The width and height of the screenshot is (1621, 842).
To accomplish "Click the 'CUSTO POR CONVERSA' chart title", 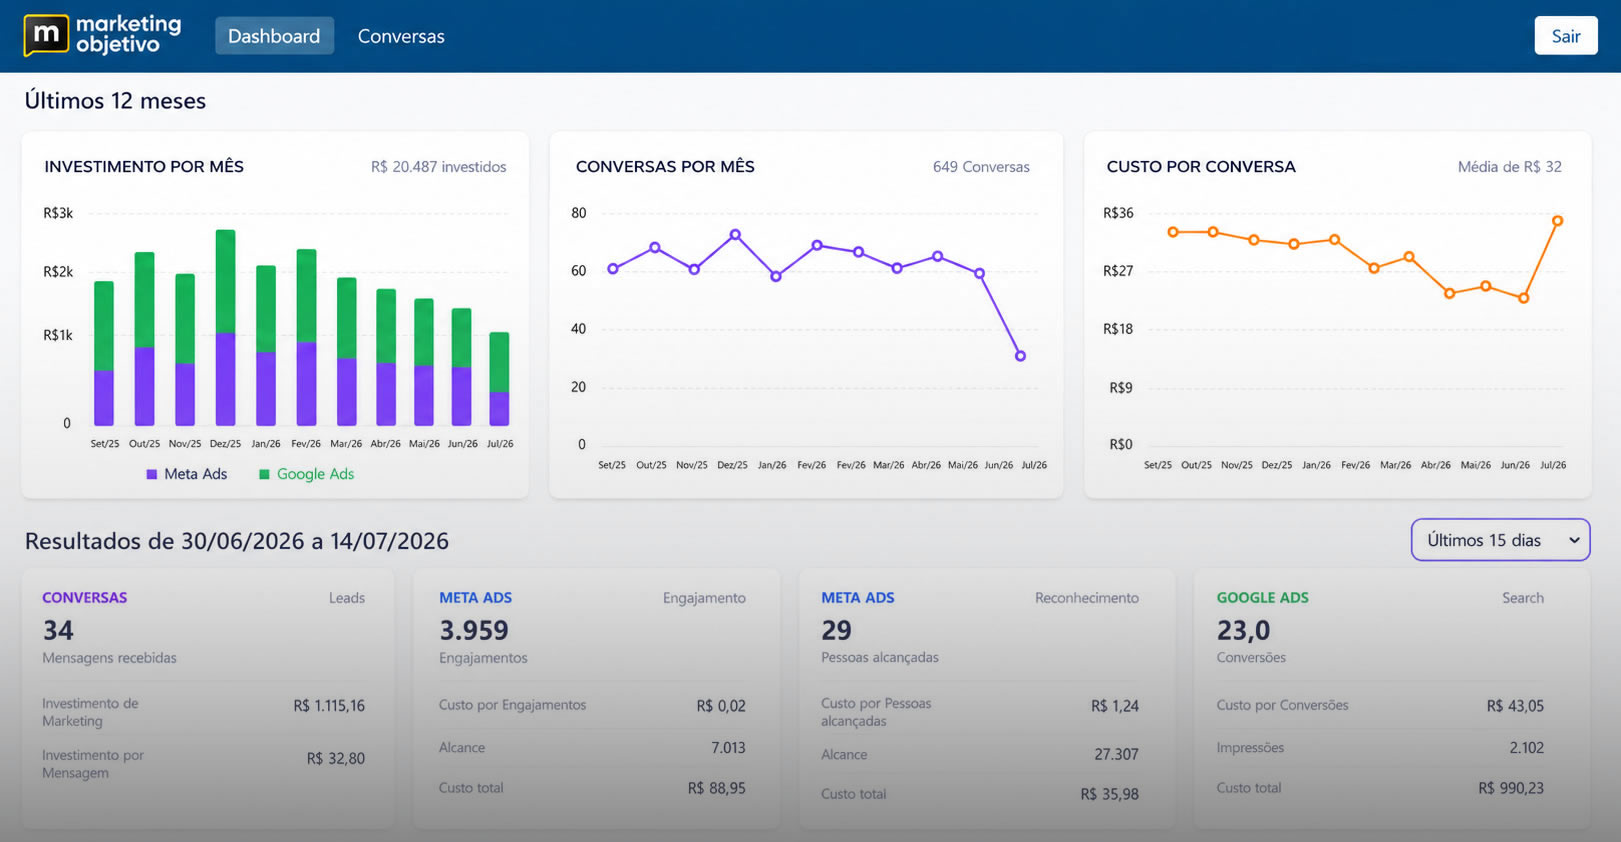I will point(1201,167).
